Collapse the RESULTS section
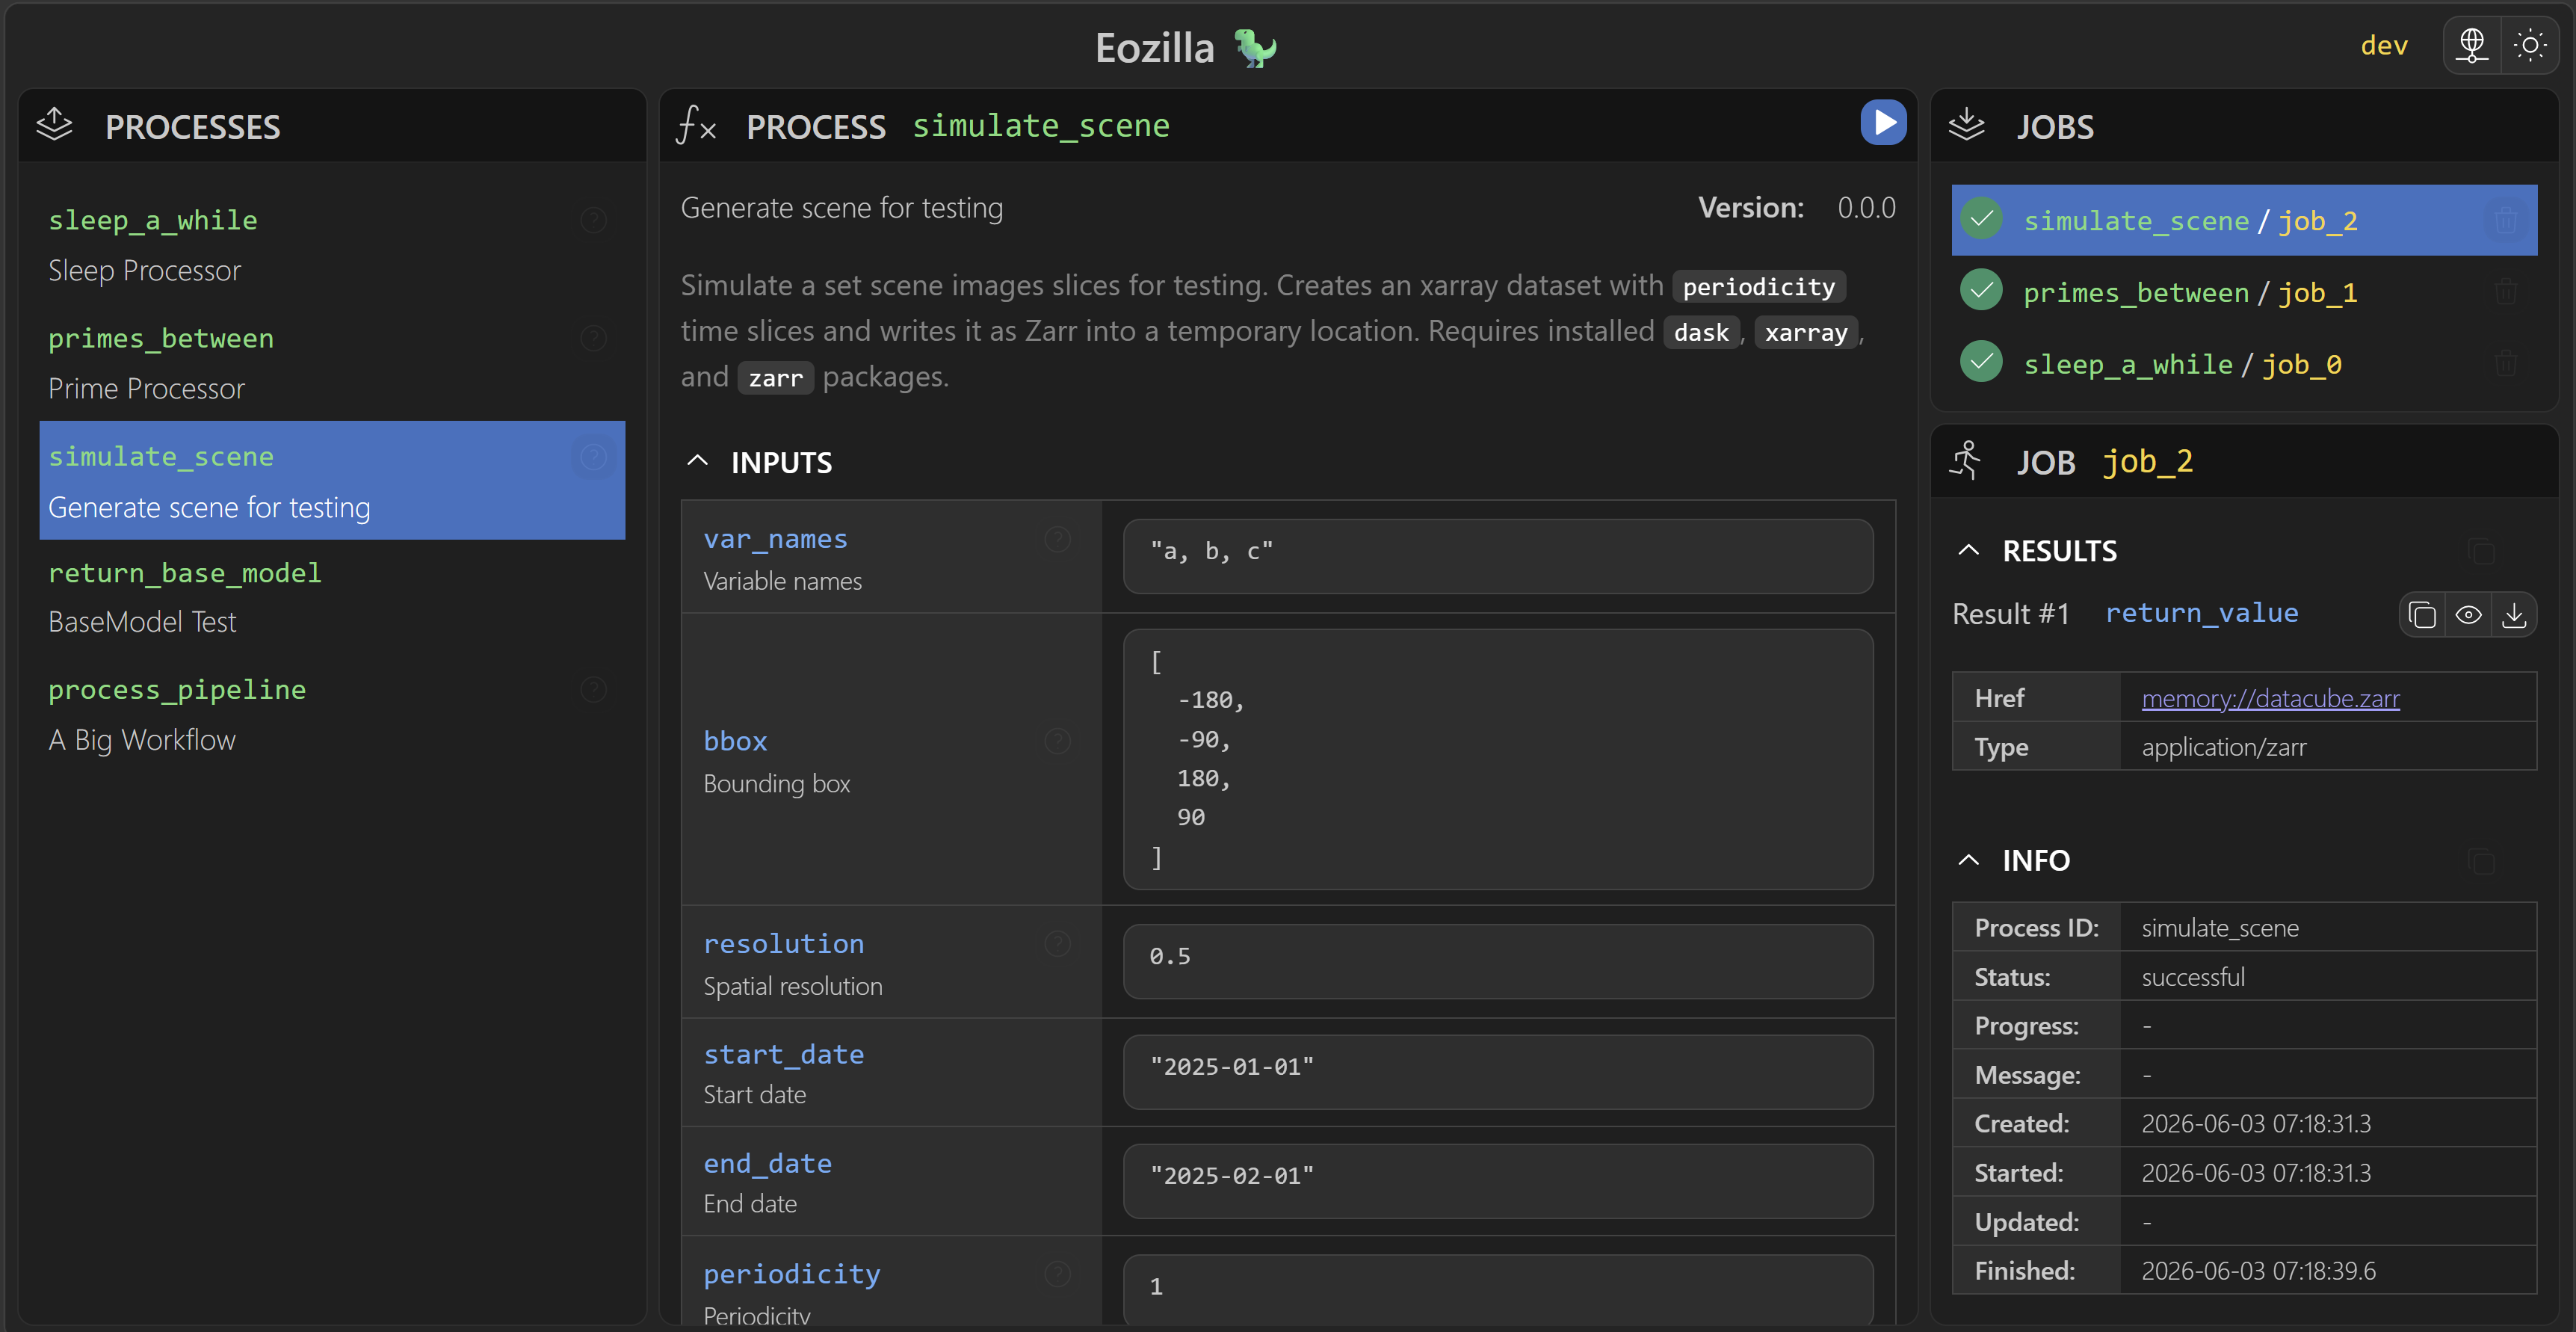Screen dimensions: 2576x1332 pyautogui.click(x=1968, y=550)
